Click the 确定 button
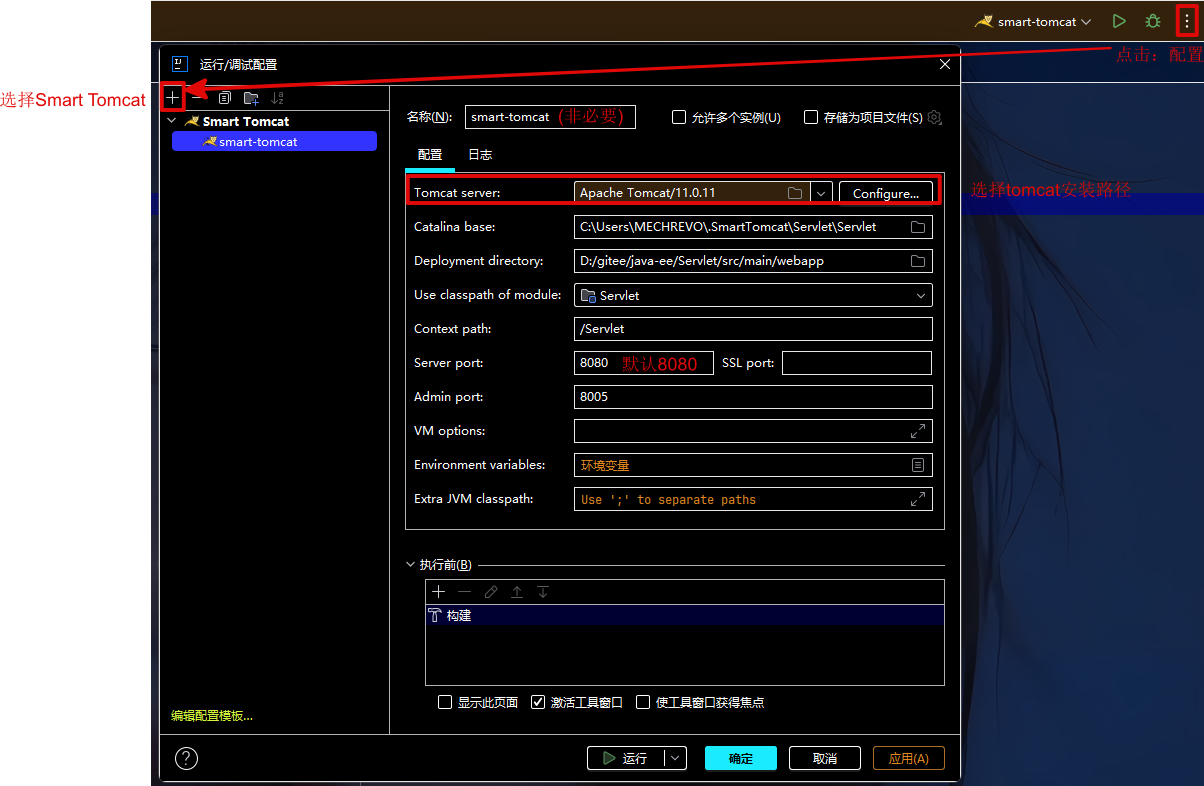1204x786 pixels. [741, 758]
